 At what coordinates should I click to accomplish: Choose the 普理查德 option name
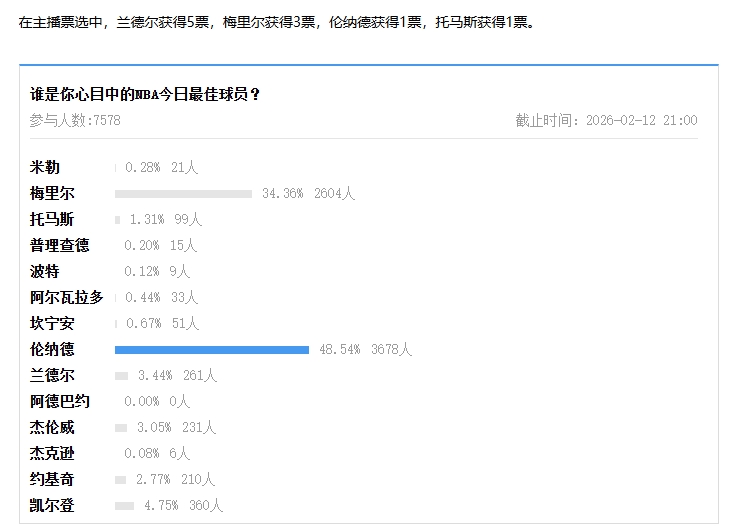pyautogui.click(x=59, y=245)
